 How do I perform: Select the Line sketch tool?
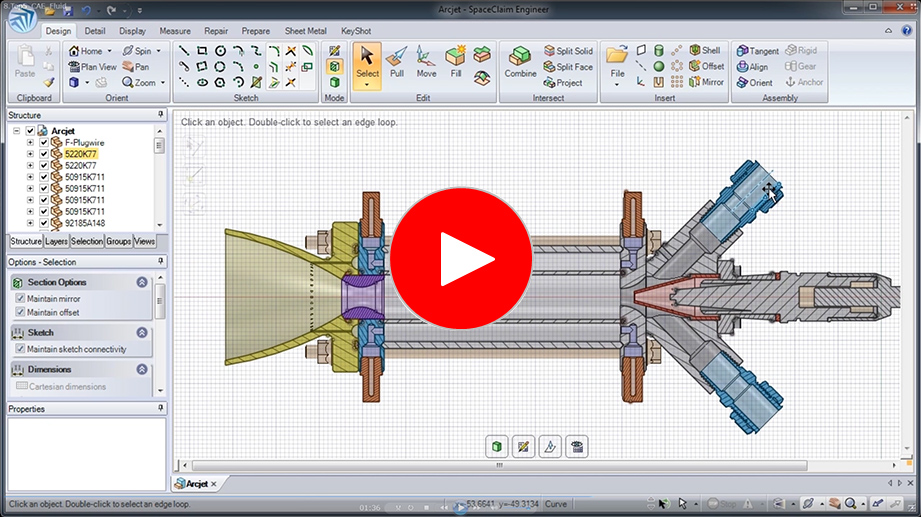tap(184, 51)
